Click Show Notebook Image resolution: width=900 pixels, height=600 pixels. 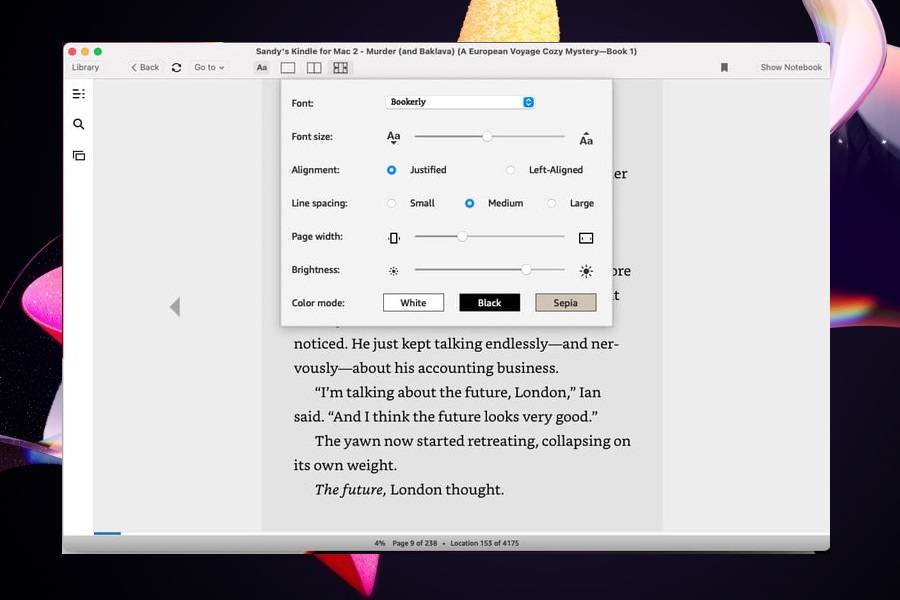tap(793, 67)
